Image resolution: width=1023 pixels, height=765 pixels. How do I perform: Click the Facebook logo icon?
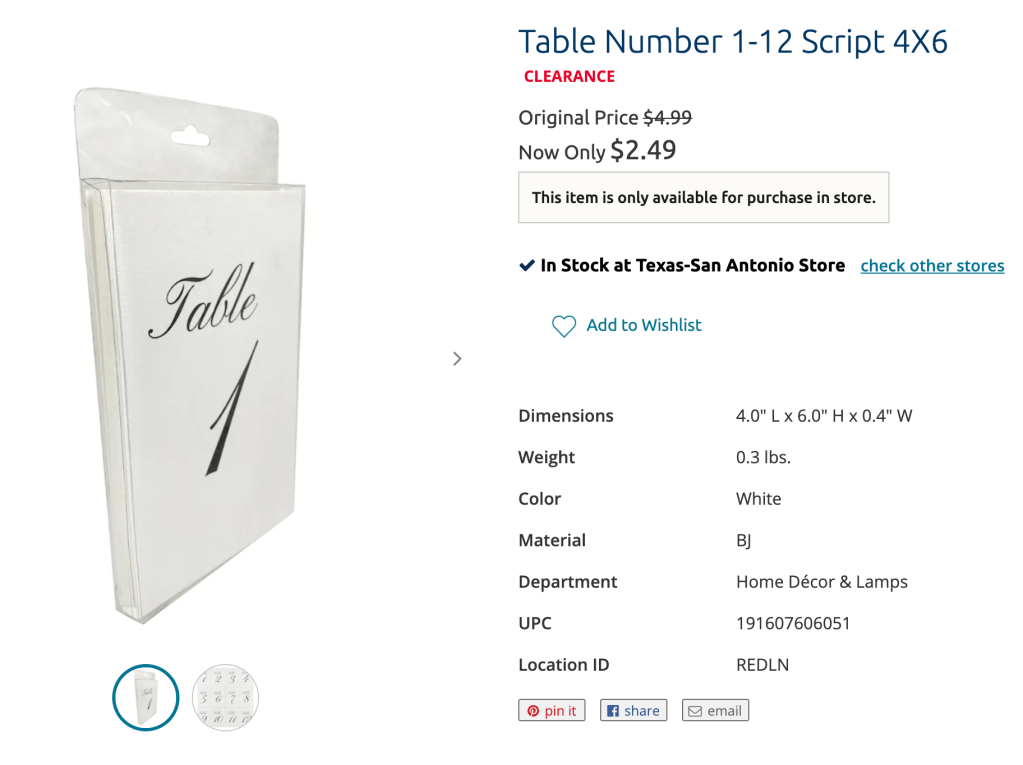[x=613, y=711]
